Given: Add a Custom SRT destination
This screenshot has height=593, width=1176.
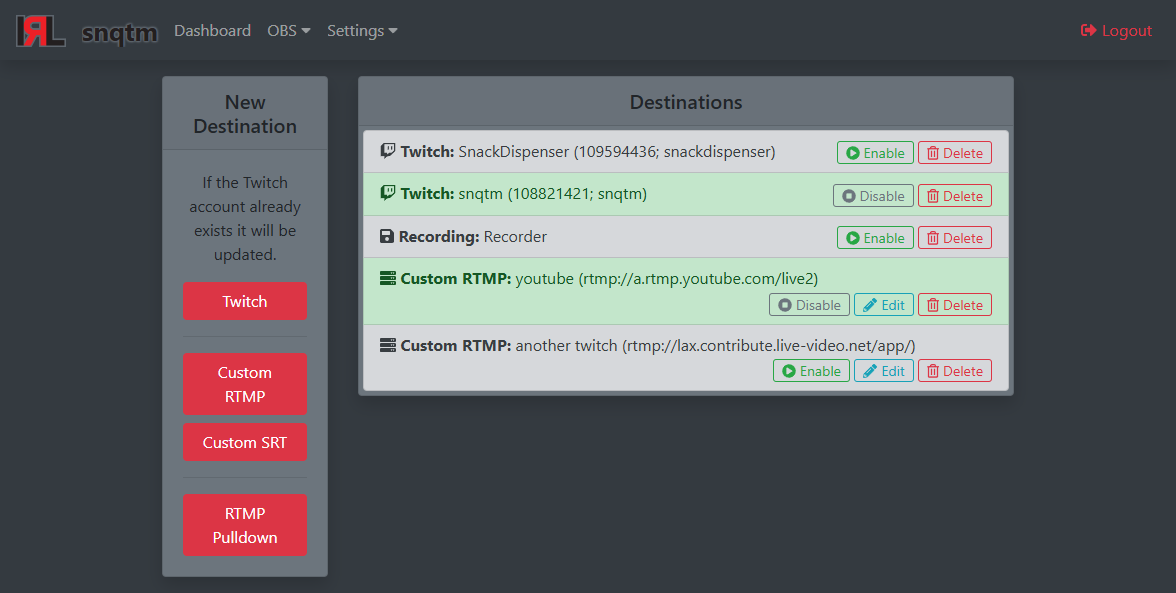Looking at the screenshot, I should click(244, 442).
